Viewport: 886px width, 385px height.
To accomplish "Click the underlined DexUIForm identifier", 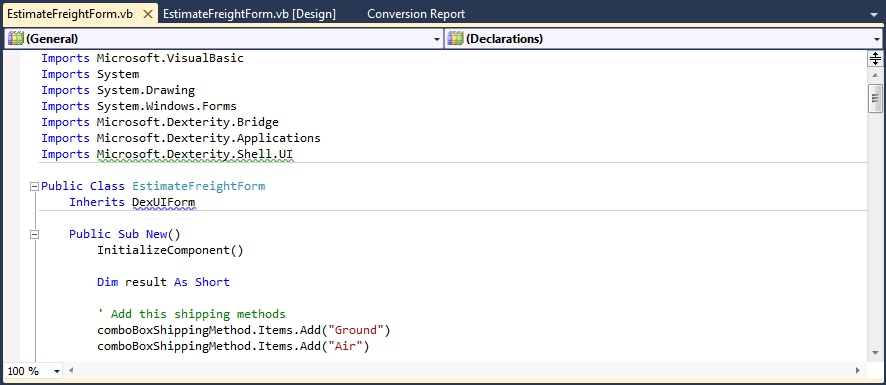I will tap(164, 202).
